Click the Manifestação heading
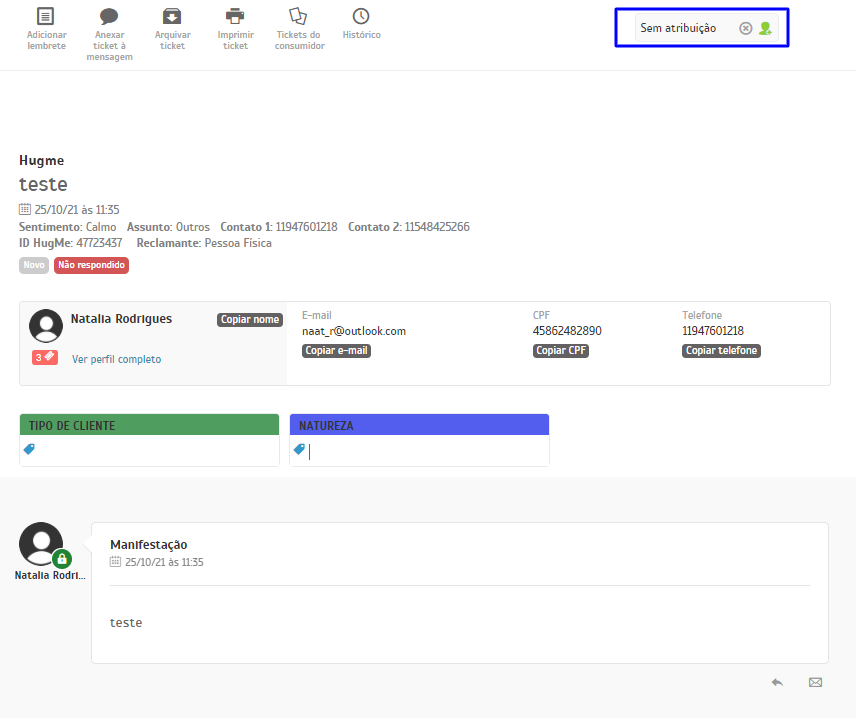Viewport: 856px width, 718px height. click(x=148, y=544)
